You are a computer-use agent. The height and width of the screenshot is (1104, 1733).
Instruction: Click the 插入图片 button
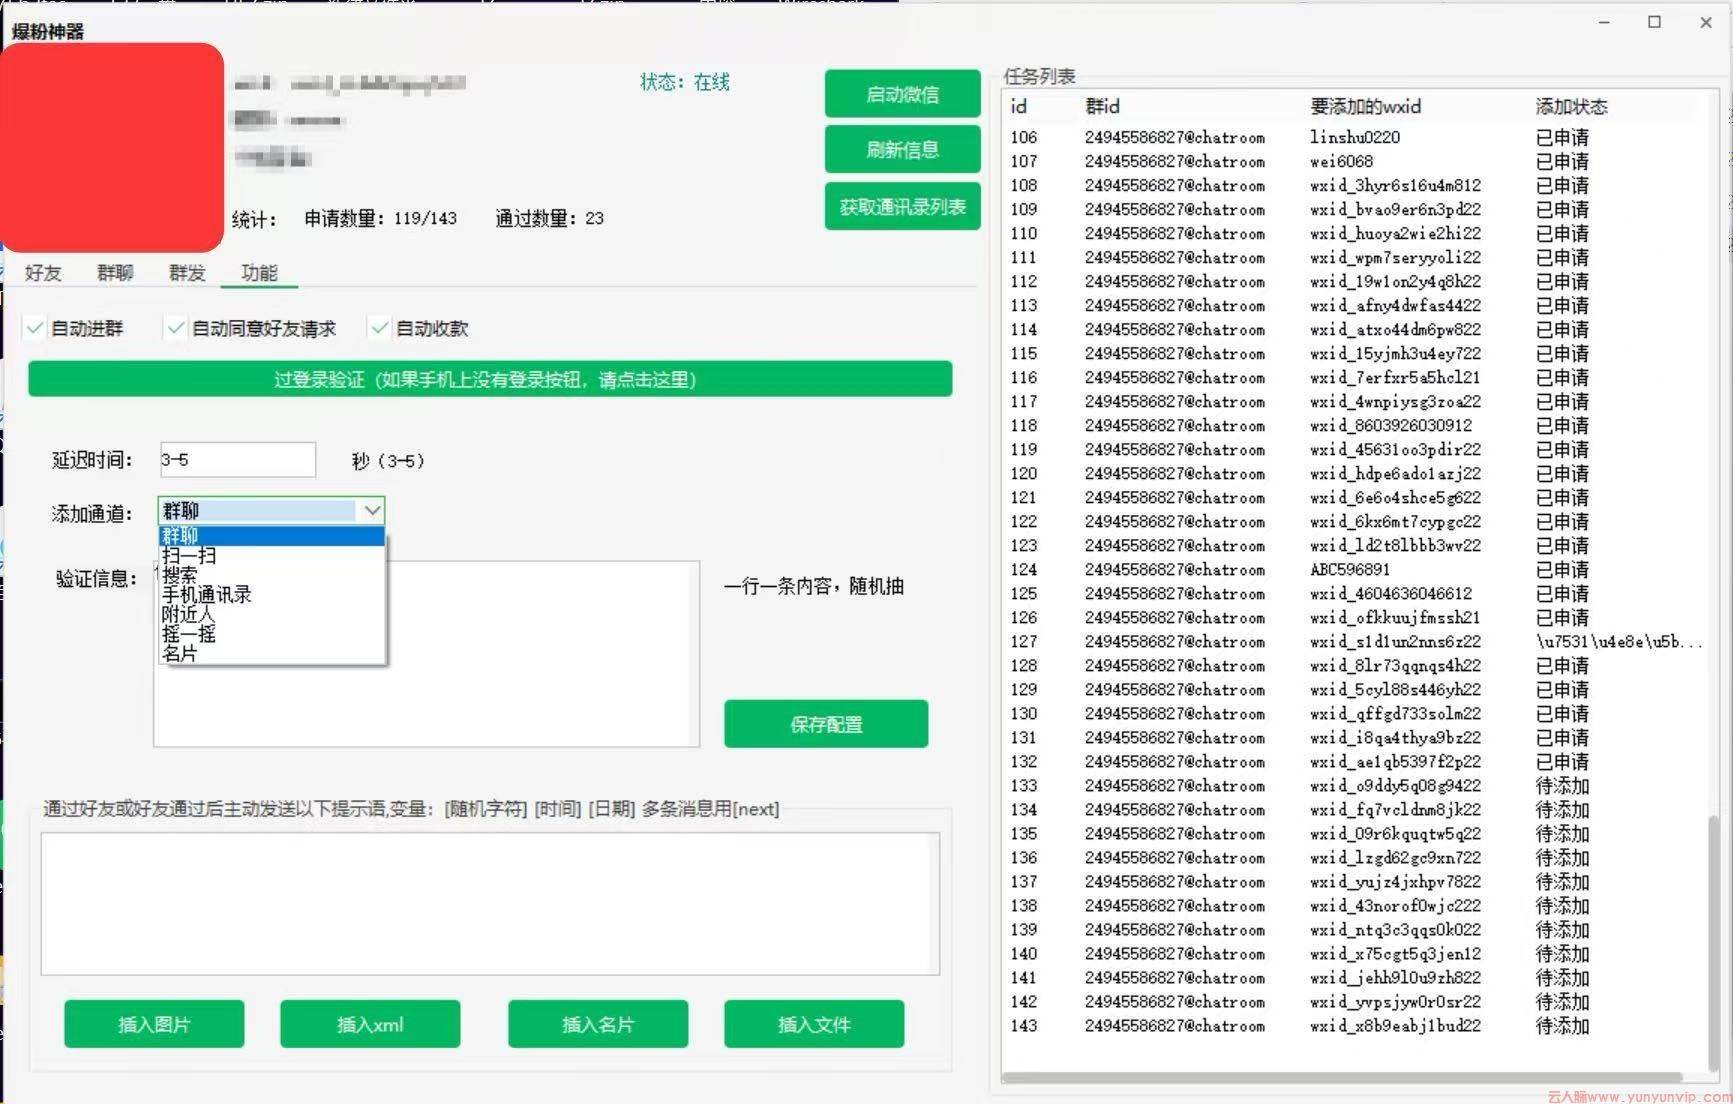(x=154, y=1024)
